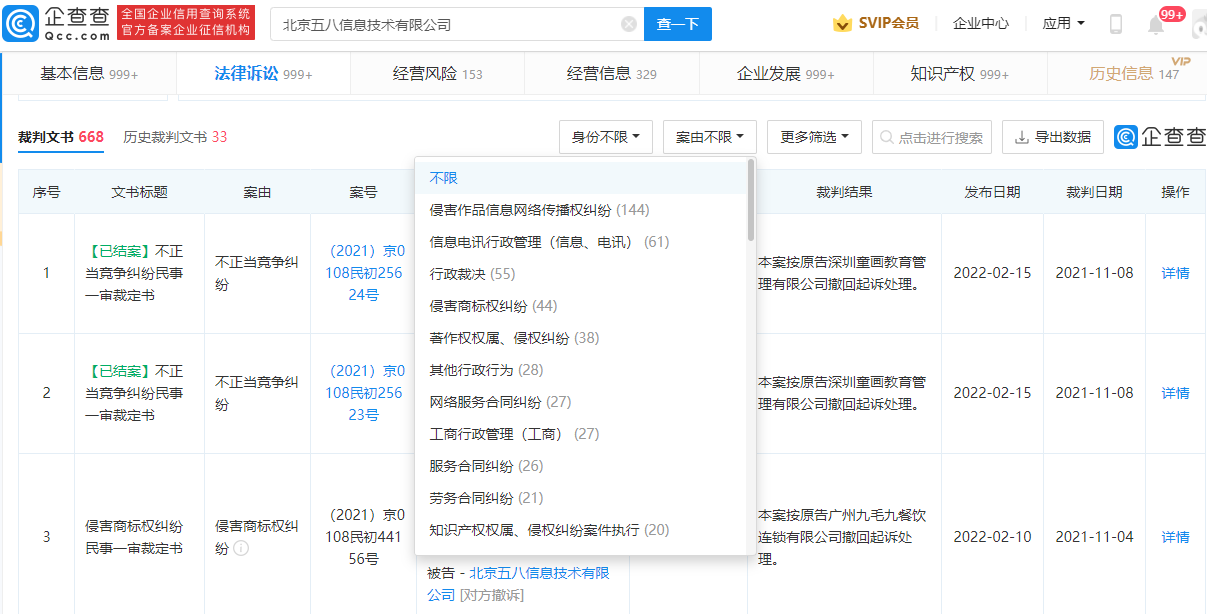
Task: Click the 2022-02-10 publication date cell
Action: tap(992, 537)
